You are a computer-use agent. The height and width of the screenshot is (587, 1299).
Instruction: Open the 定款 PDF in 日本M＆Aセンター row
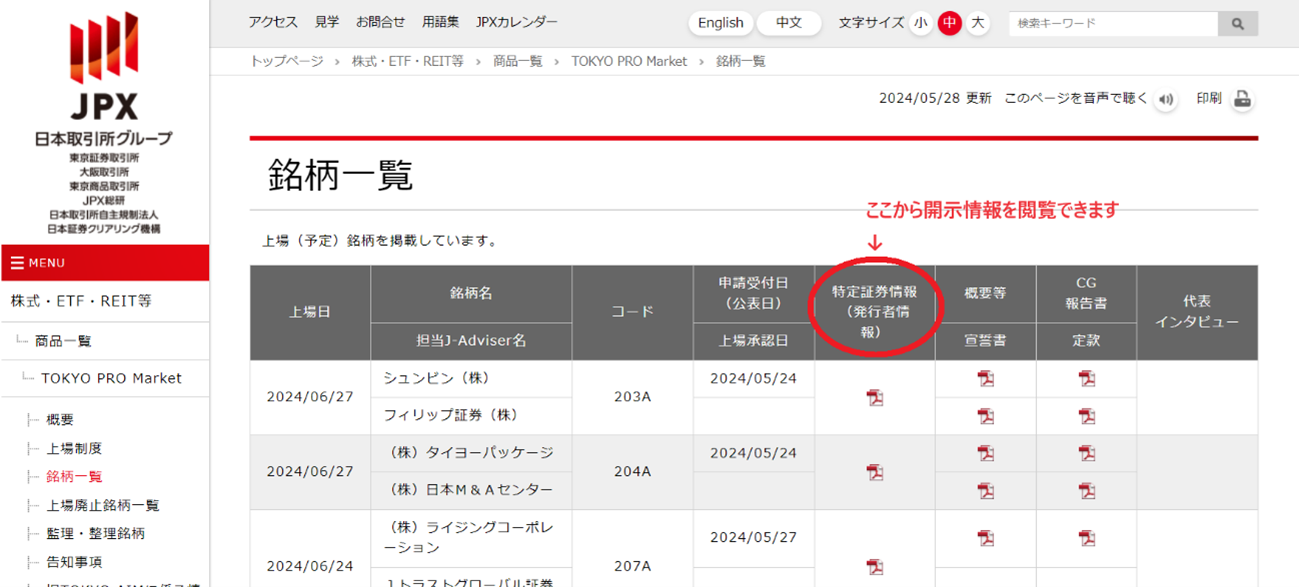click(x=1087, y=491)
